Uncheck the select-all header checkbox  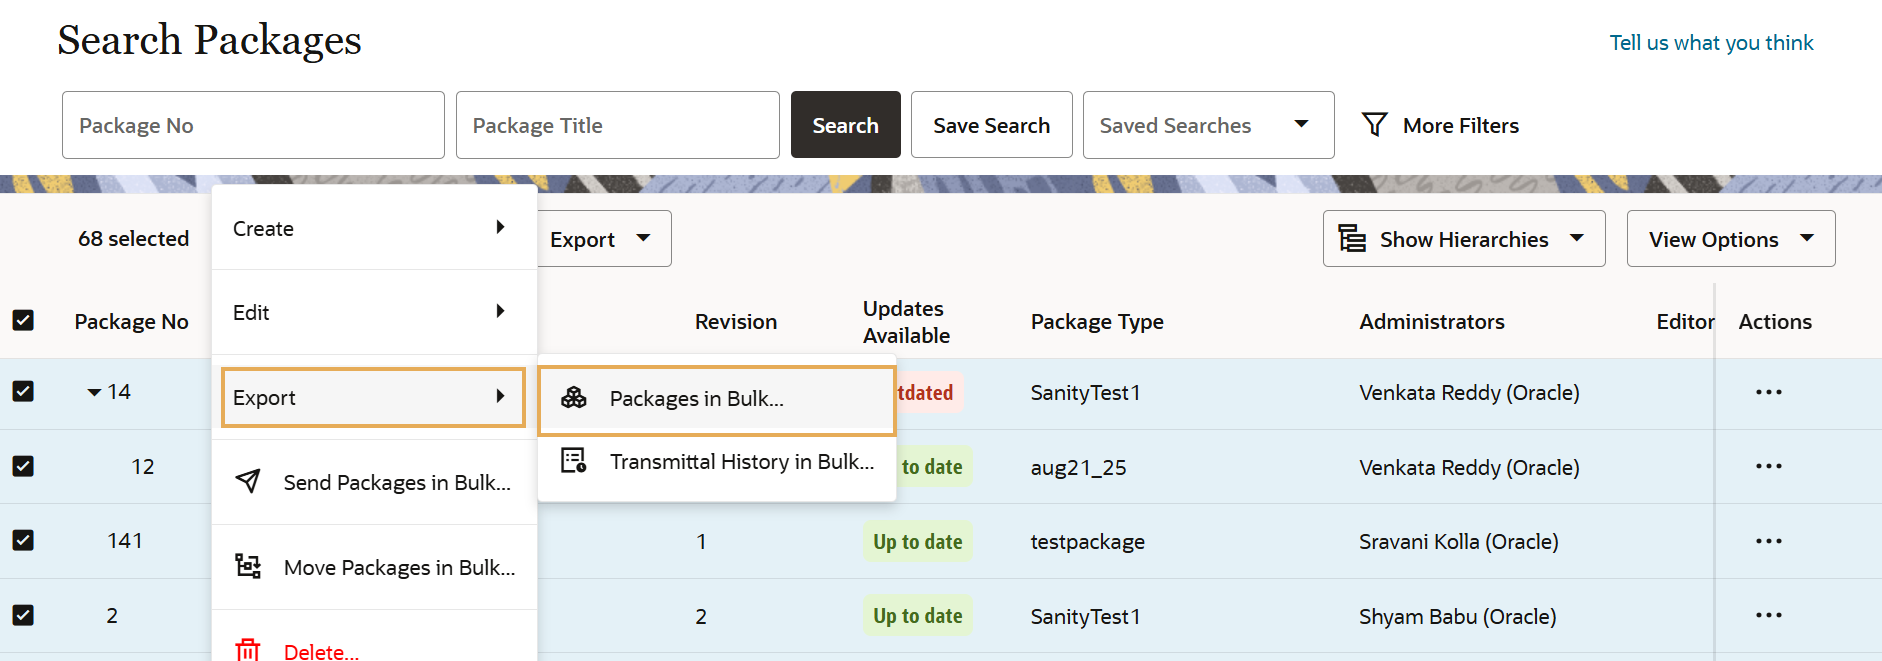coord(23,320)
